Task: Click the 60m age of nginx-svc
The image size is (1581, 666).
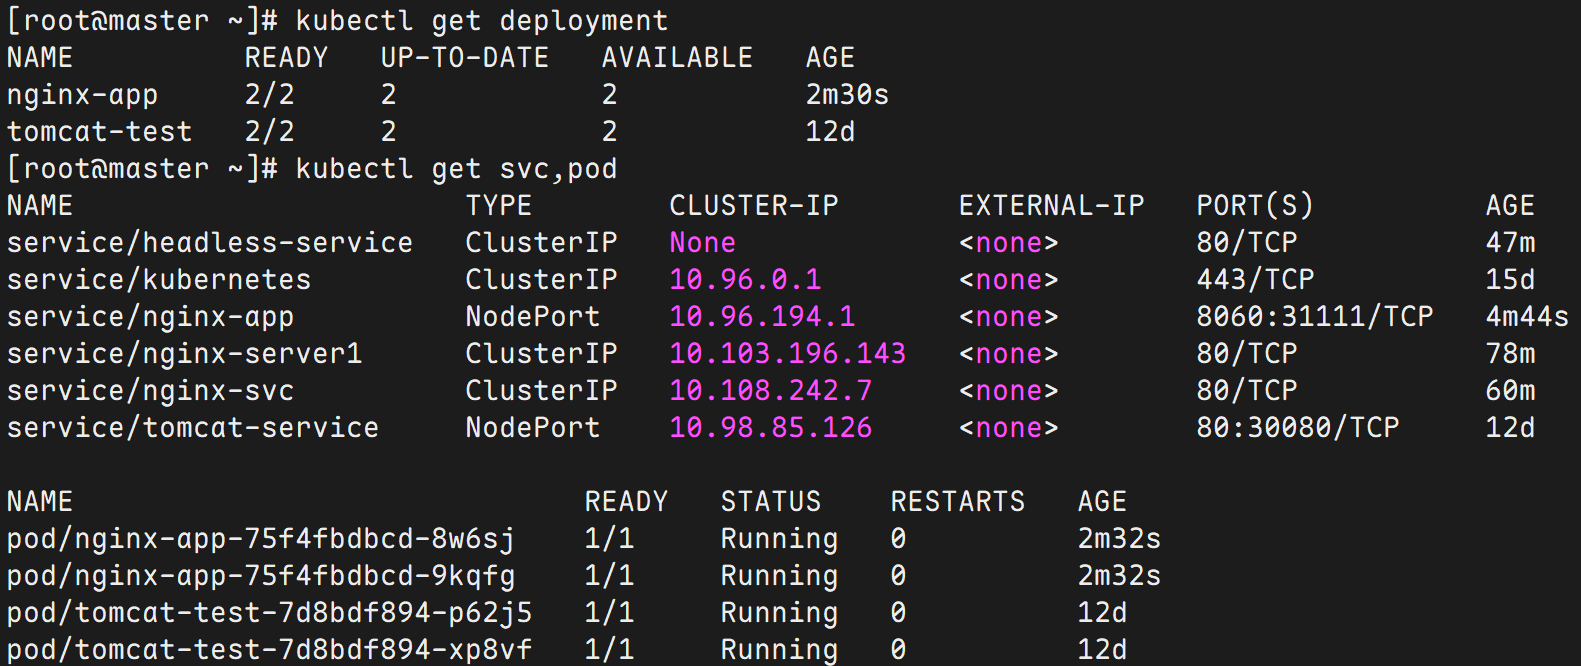Action: (1511, 391)
